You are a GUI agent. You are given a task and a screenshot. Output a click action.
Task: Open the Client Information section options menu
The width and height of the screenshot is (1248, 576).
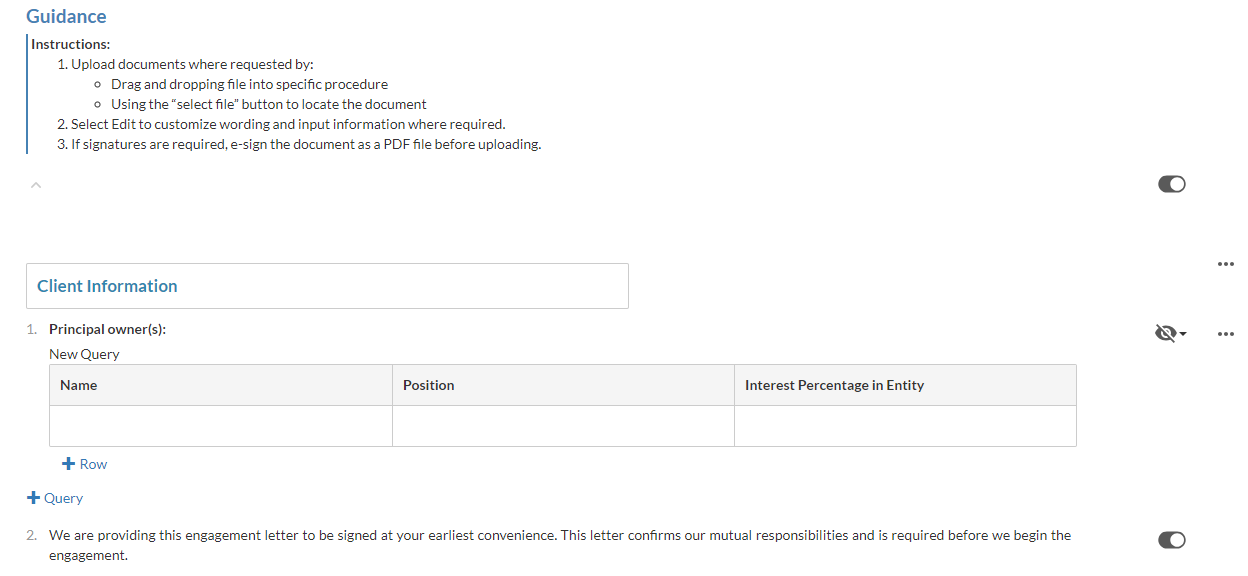1226,264
